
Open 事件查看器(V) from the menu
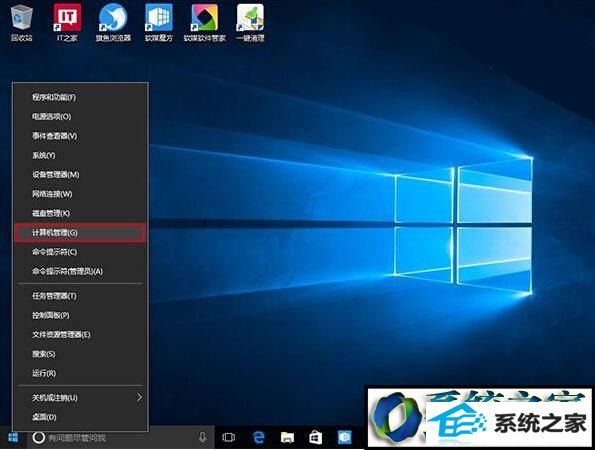[x=80, y=136]
